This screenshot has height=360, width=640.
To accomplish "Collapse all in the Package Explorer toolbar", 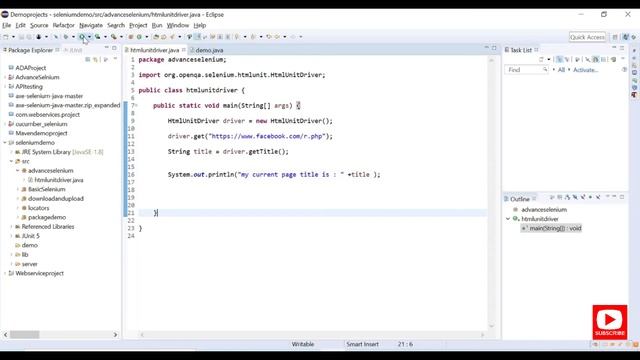I will (87, 60).
